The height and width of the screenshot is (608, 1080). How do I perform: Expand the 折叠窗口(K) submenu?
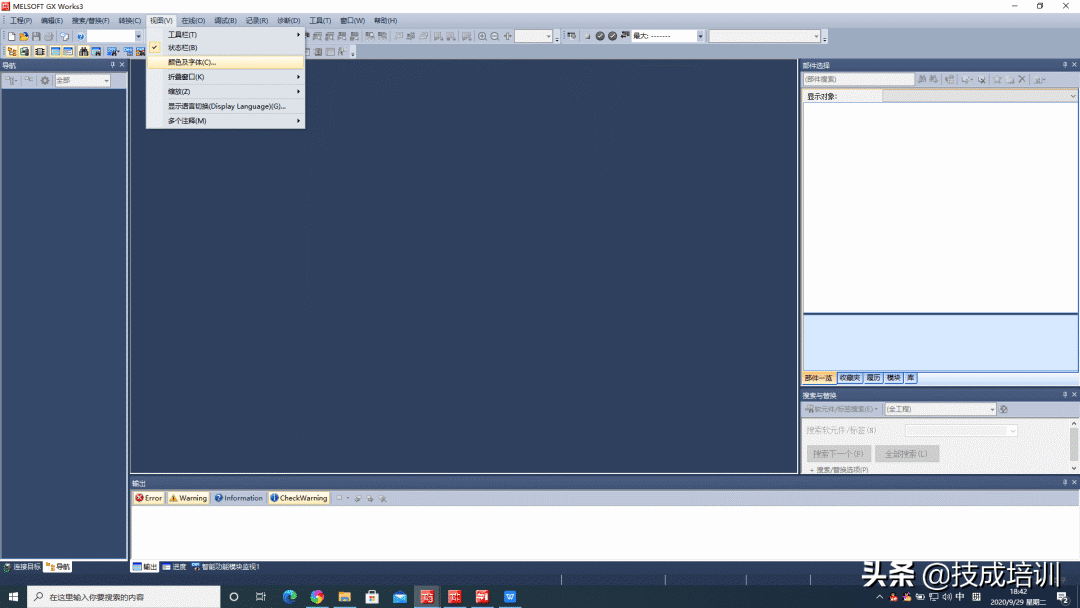[x=225, y=77]
